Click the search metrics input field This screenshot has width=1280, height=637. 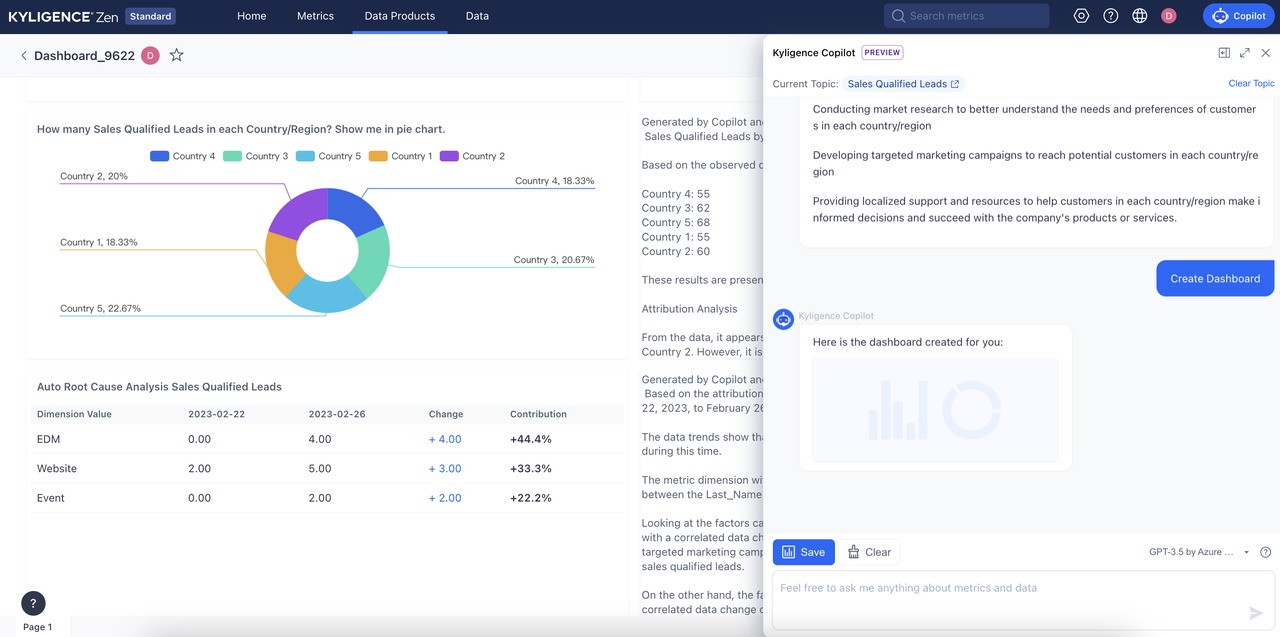tap(966, 15)
